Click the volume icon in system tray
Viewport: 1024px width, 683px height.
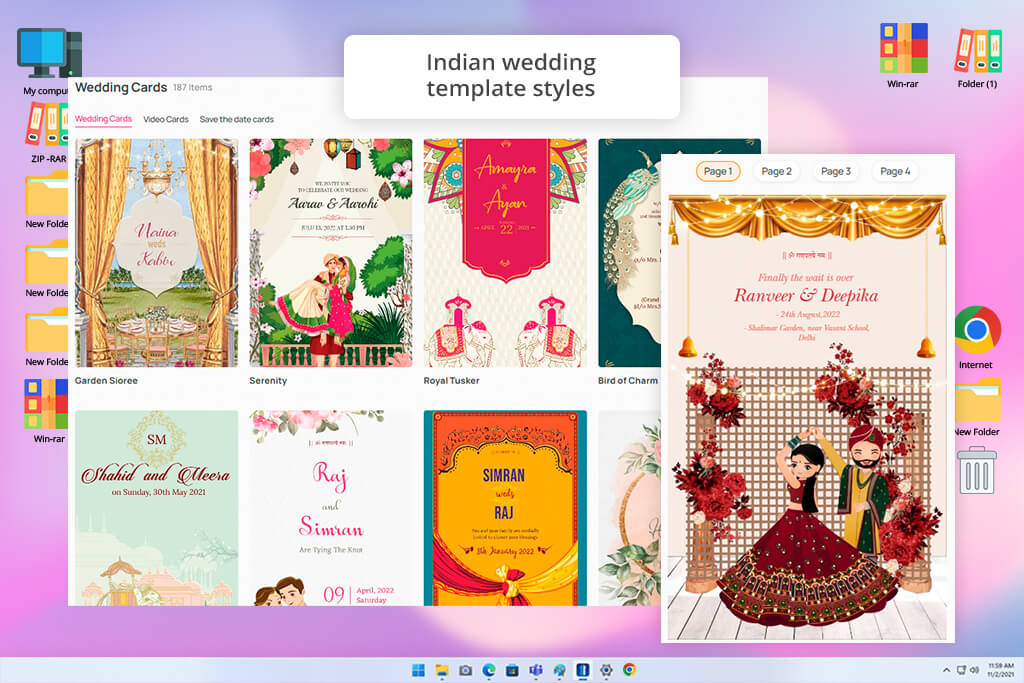pos(974,670)
